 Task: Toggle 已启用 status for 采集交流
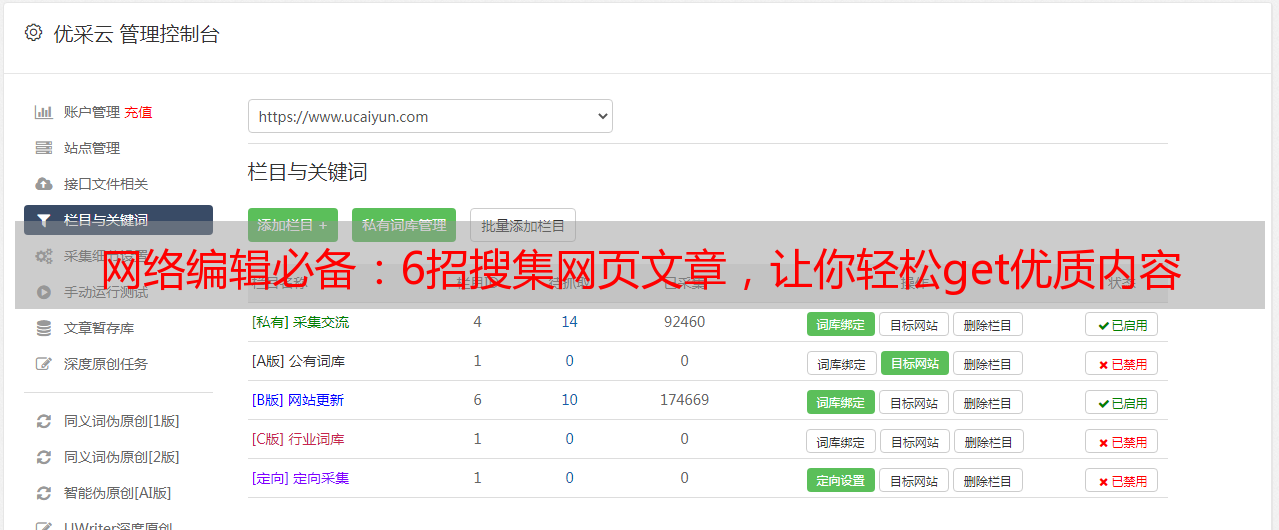[x=1122, y=324]
